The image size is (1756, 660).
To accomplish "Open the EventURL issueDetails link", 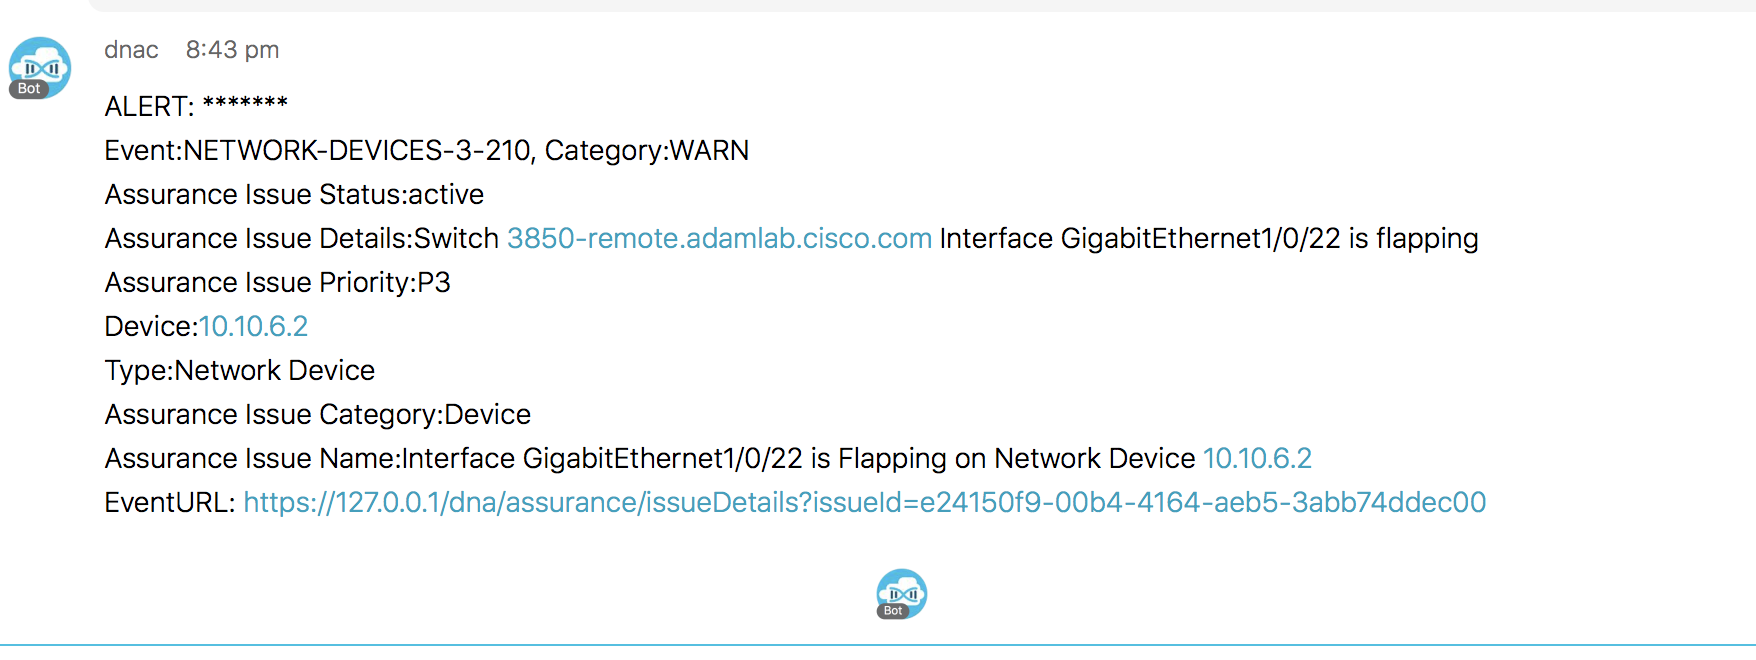I will pyautogui.click(x=864, y=503).
